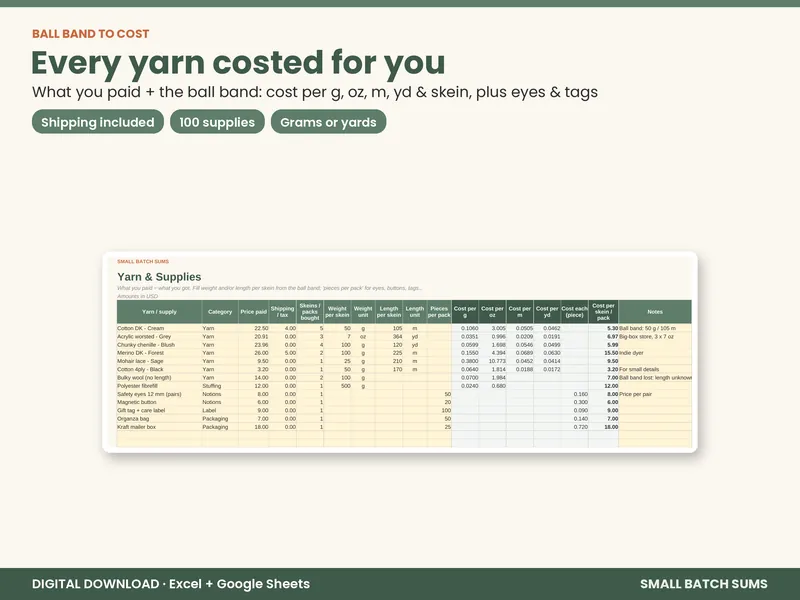Click the footer 'SMALL BATCH SUMS' brand text
800x600 pixels.
point(704,584)
